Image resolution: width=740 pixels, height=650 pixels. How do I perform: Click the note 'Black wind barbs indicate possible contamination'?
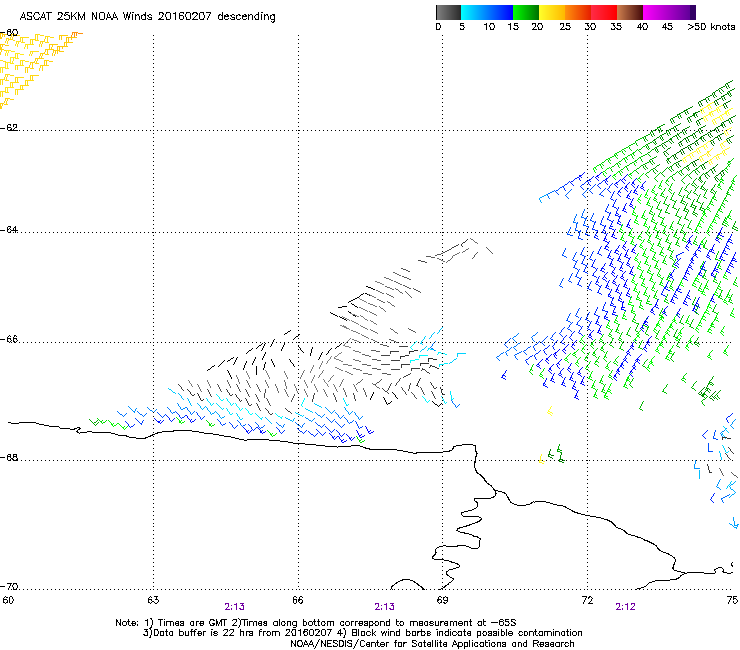[467, 633]
